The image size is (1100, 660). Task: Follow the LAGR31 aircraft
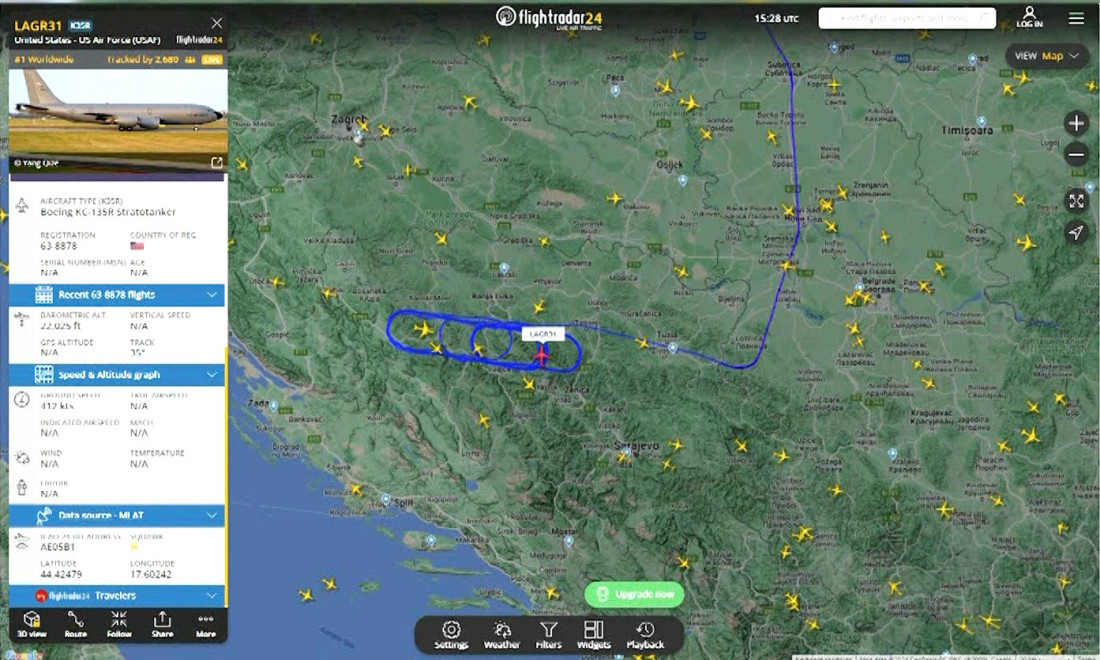[x=119, y=623]
